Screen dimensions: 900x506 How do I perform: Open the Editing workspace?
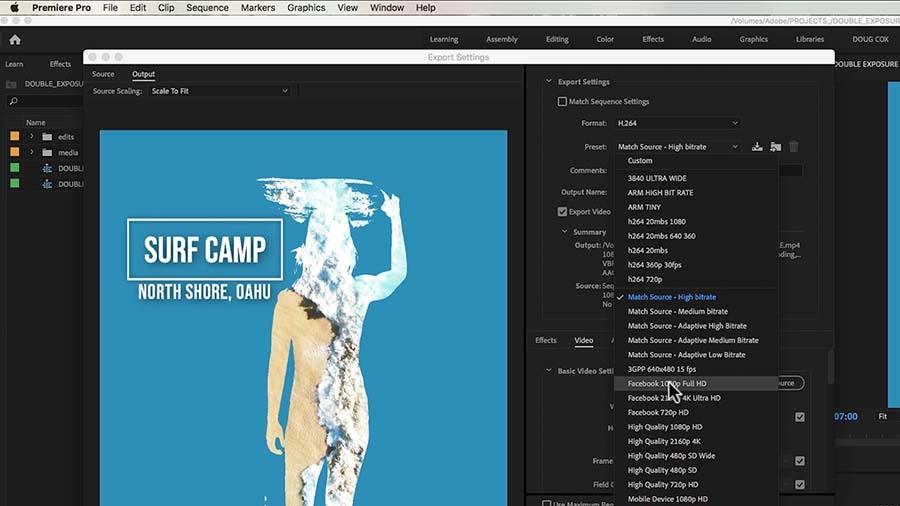[557, 40]
